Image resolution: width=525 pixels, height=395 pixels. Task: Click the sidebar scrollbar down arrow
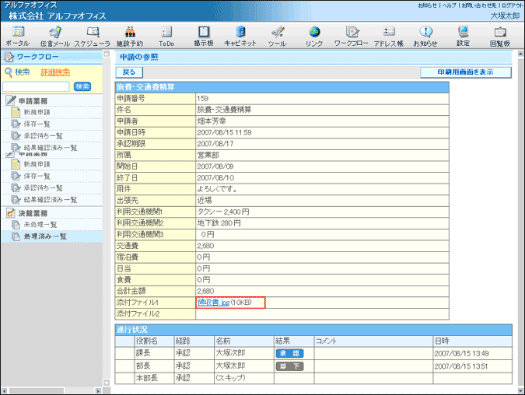pyautogui.click(x=106, y=382)
